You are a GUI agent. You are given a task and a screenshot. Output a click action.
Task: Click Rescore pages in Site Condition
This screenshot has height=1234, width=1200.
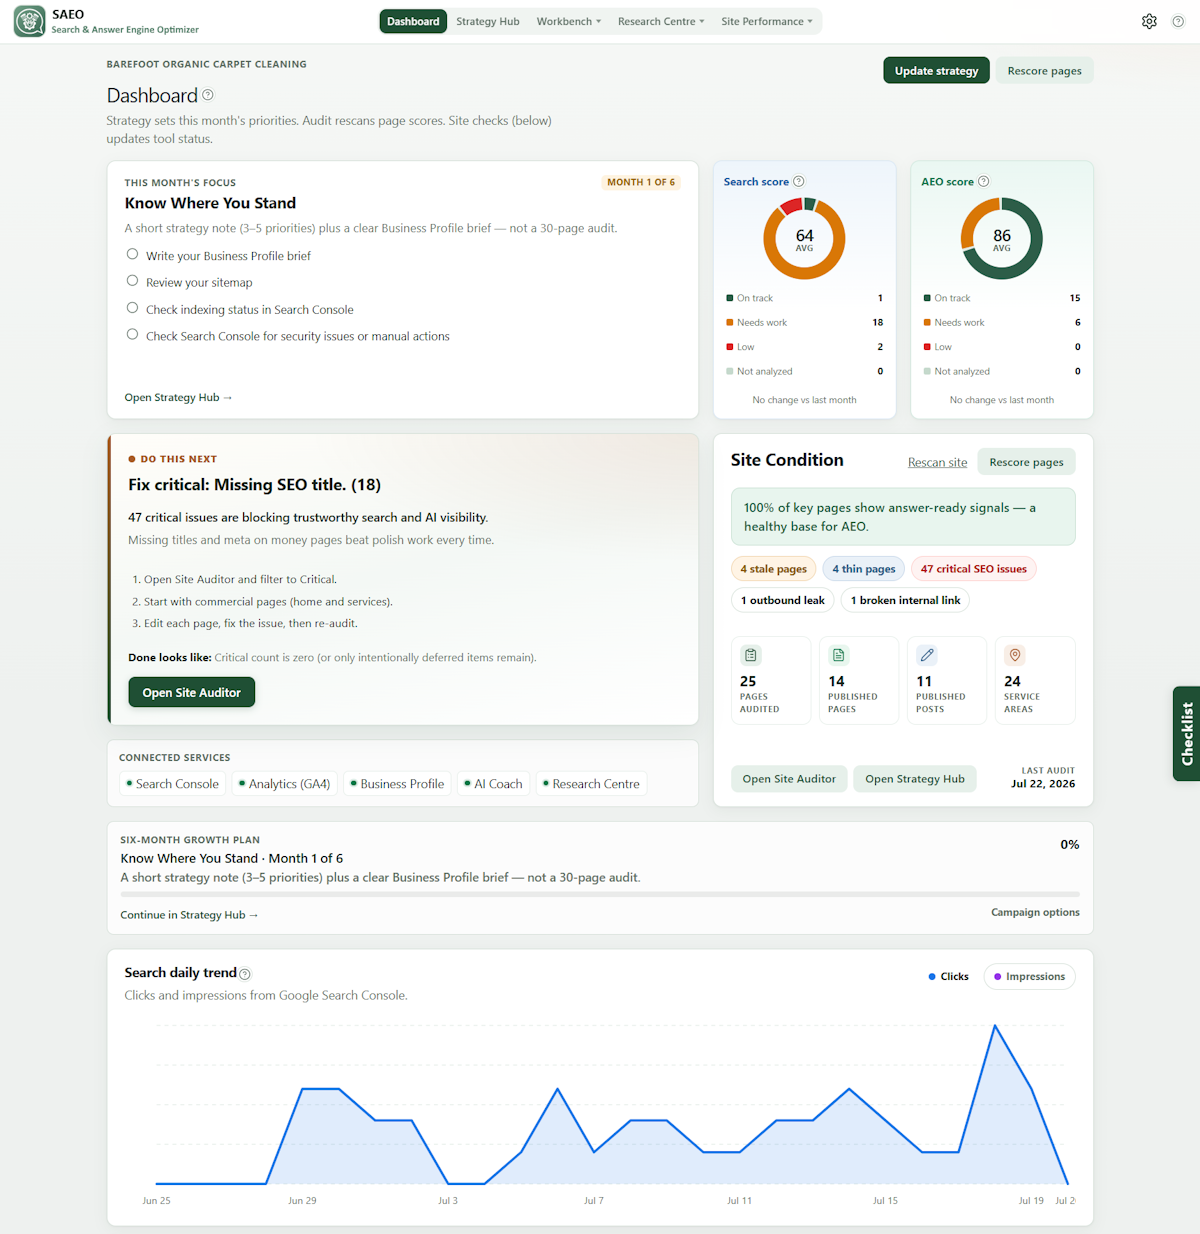(x=1026, y=462)
